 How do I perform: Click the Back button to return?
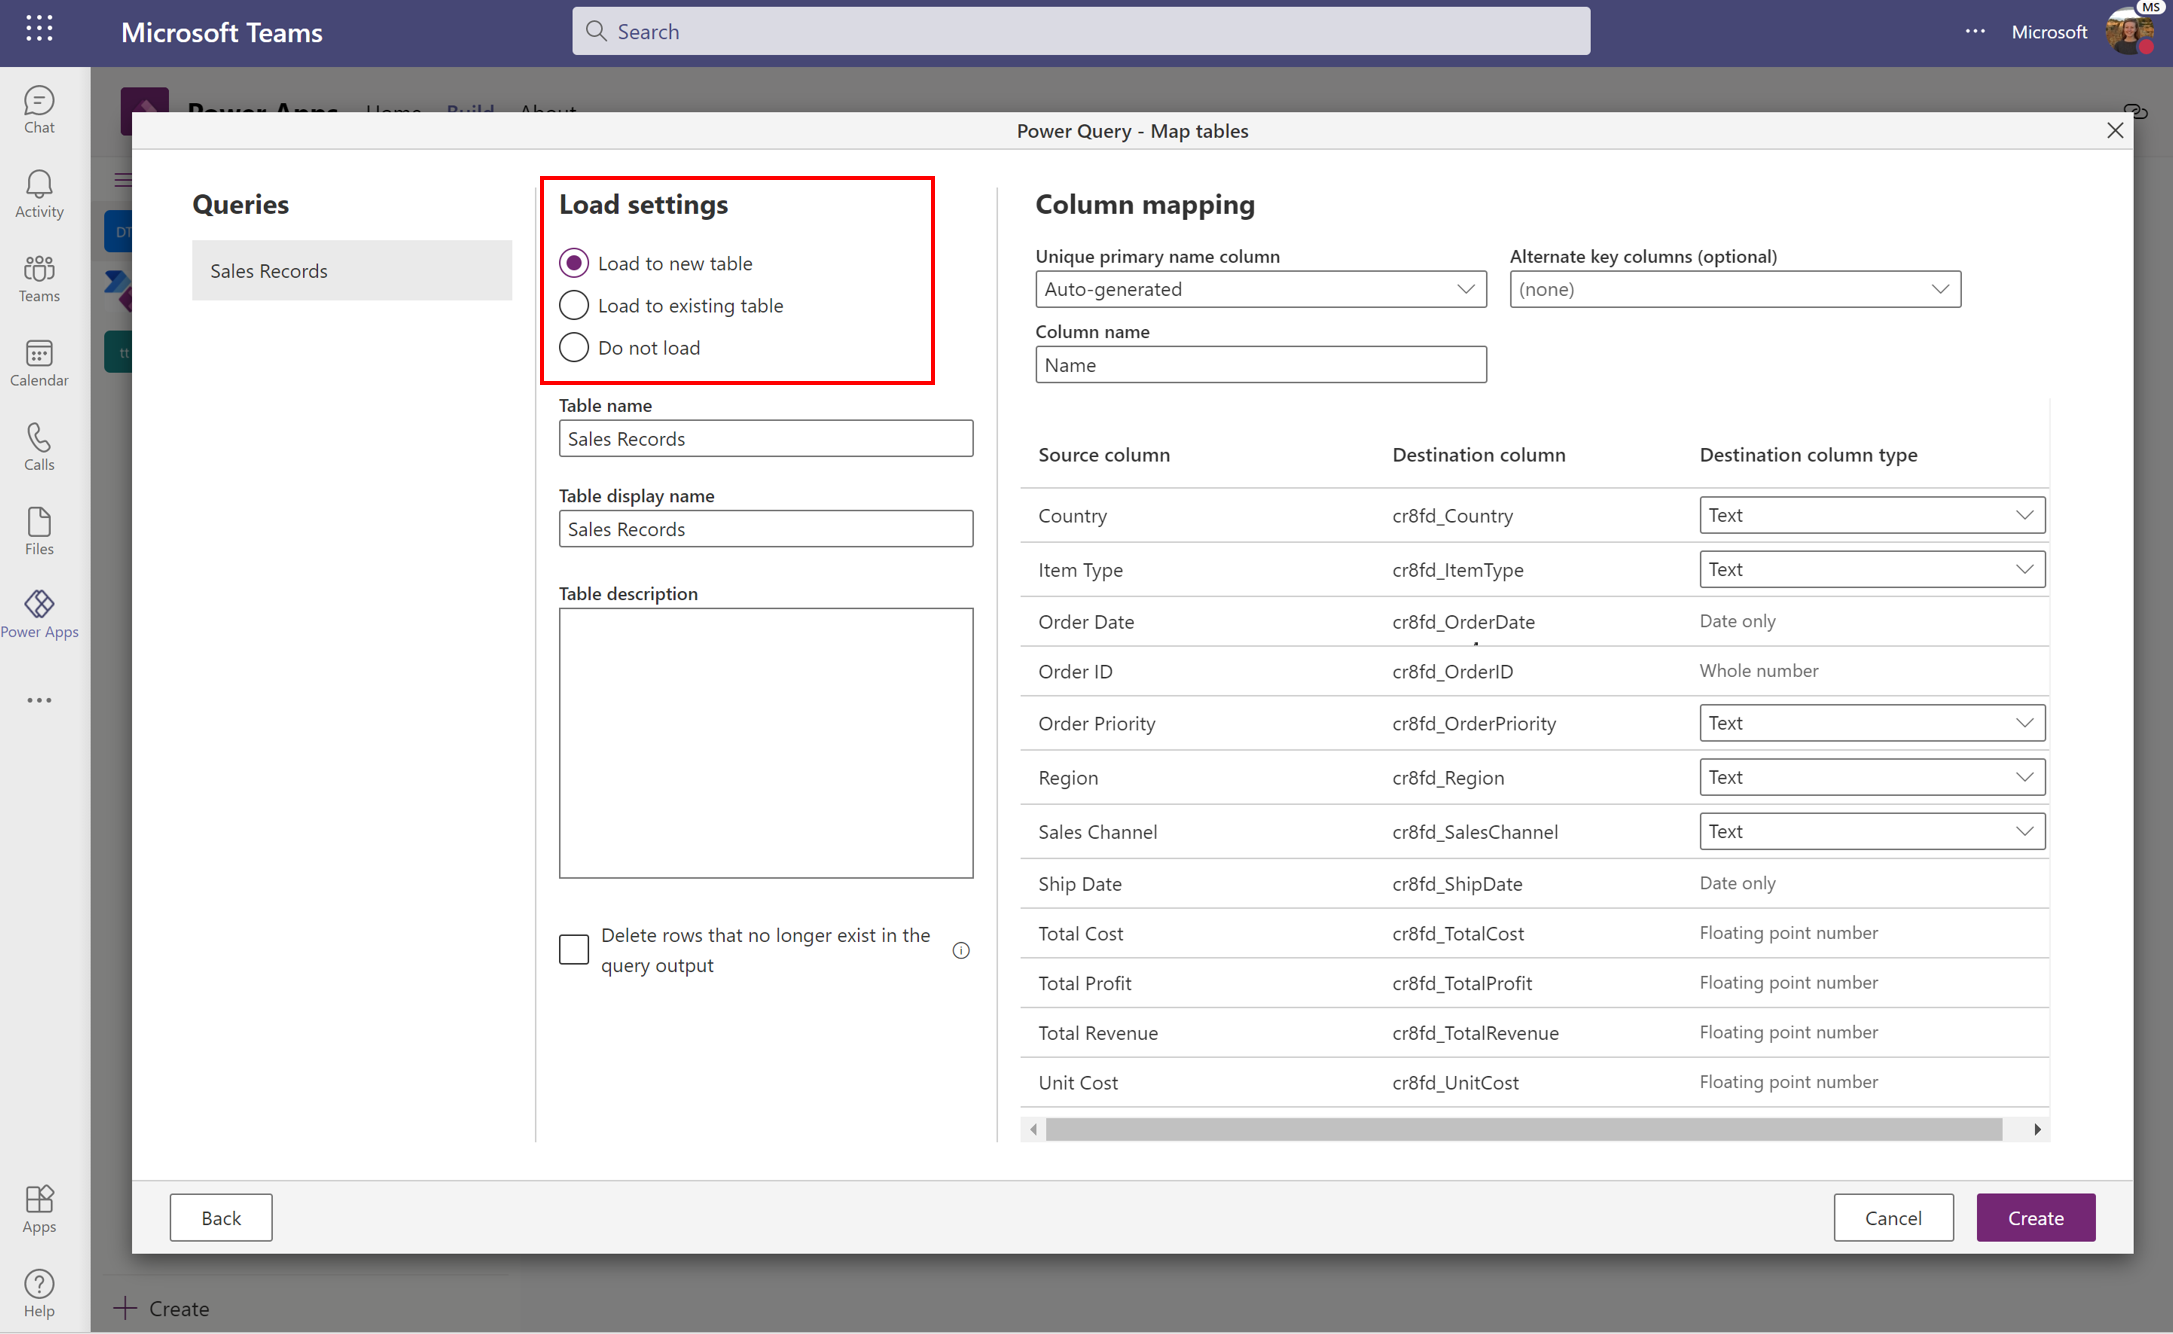220,1216
